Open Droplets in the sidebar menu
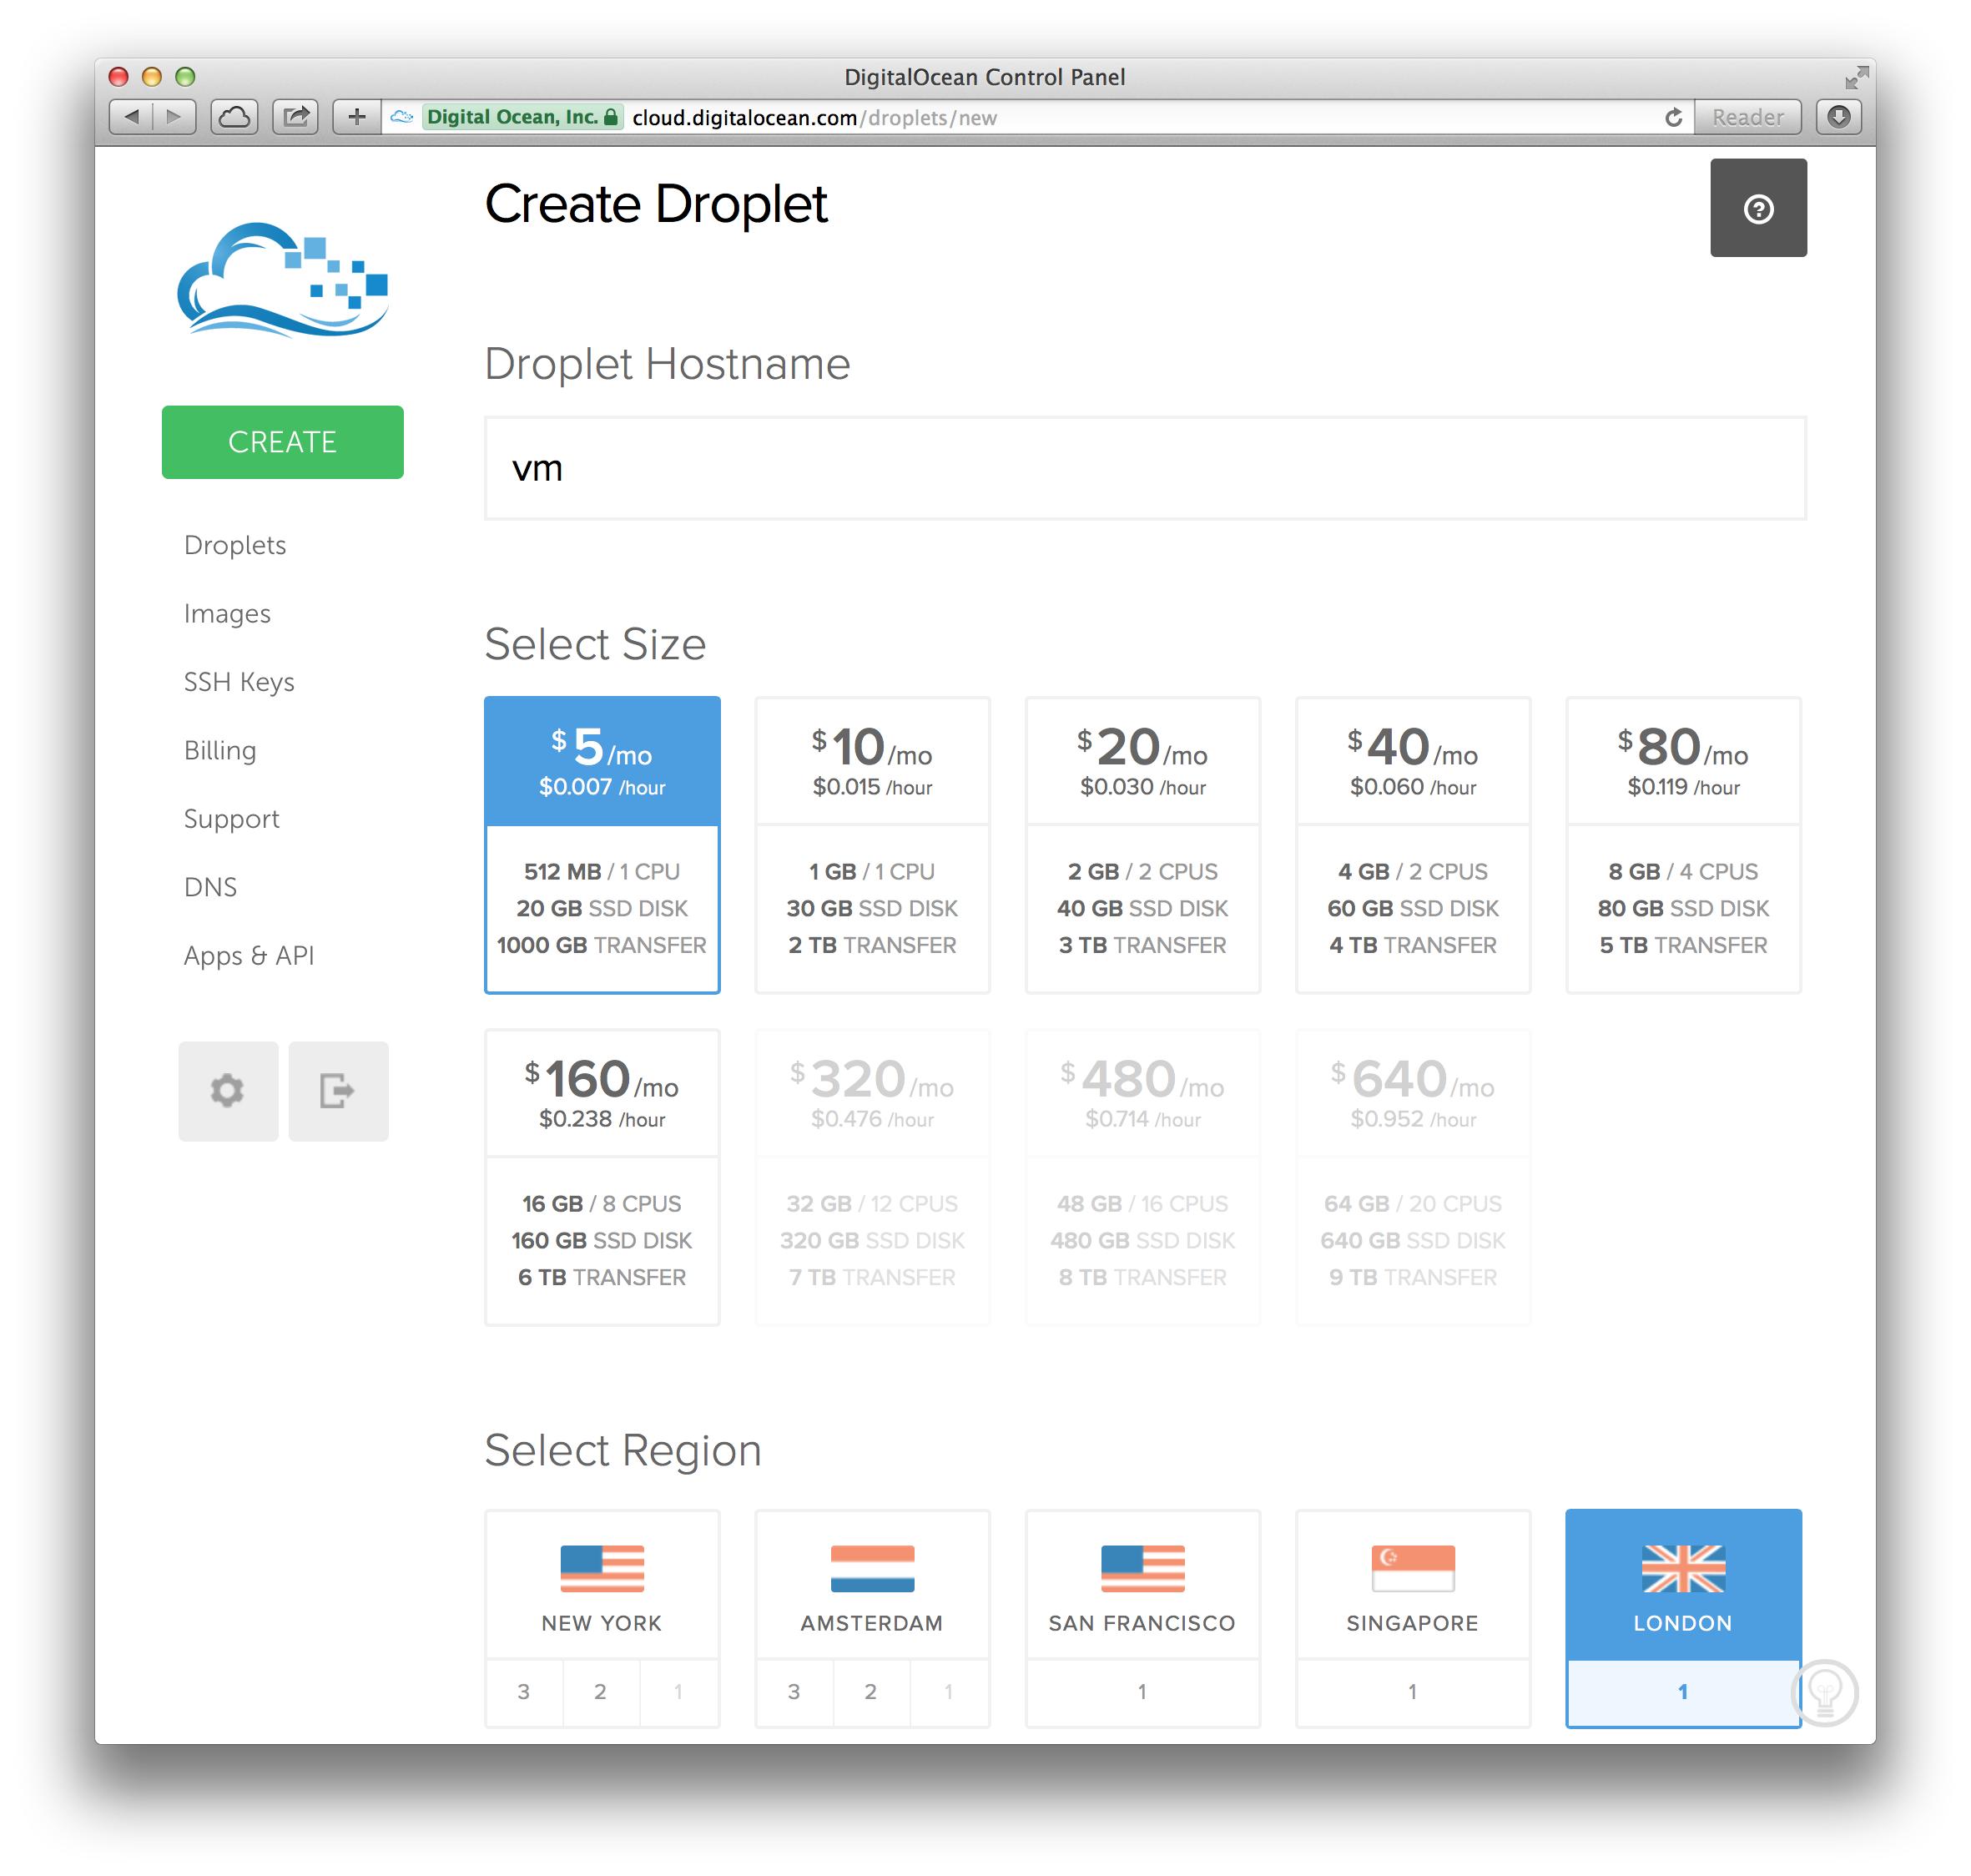 click(x=235, y=545)
